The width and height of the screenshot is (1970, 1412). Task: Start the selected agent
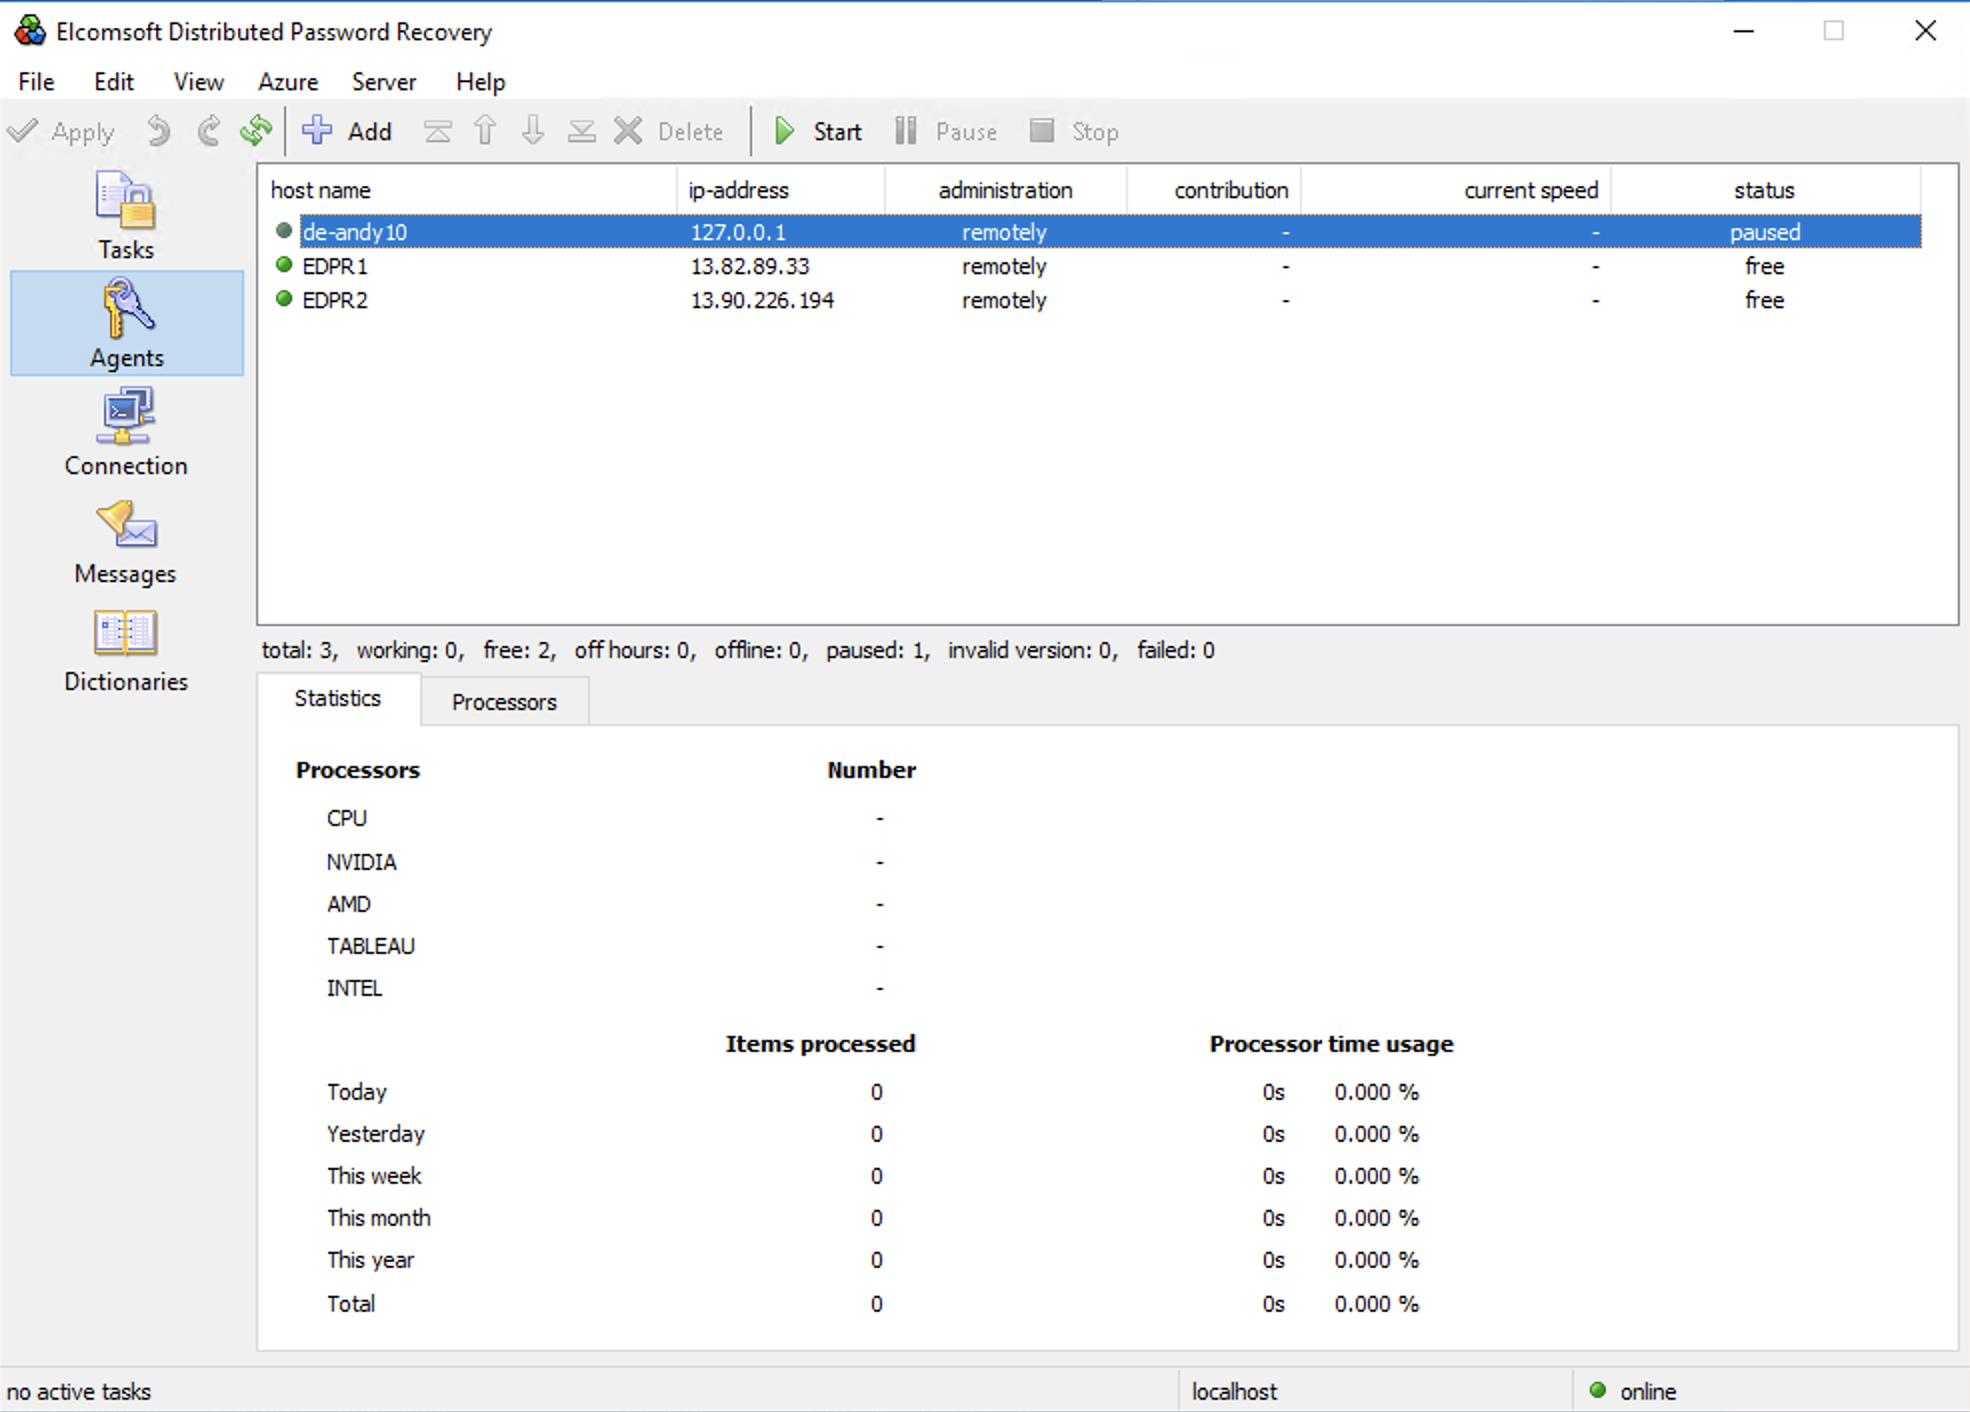[x=817, y=131]
